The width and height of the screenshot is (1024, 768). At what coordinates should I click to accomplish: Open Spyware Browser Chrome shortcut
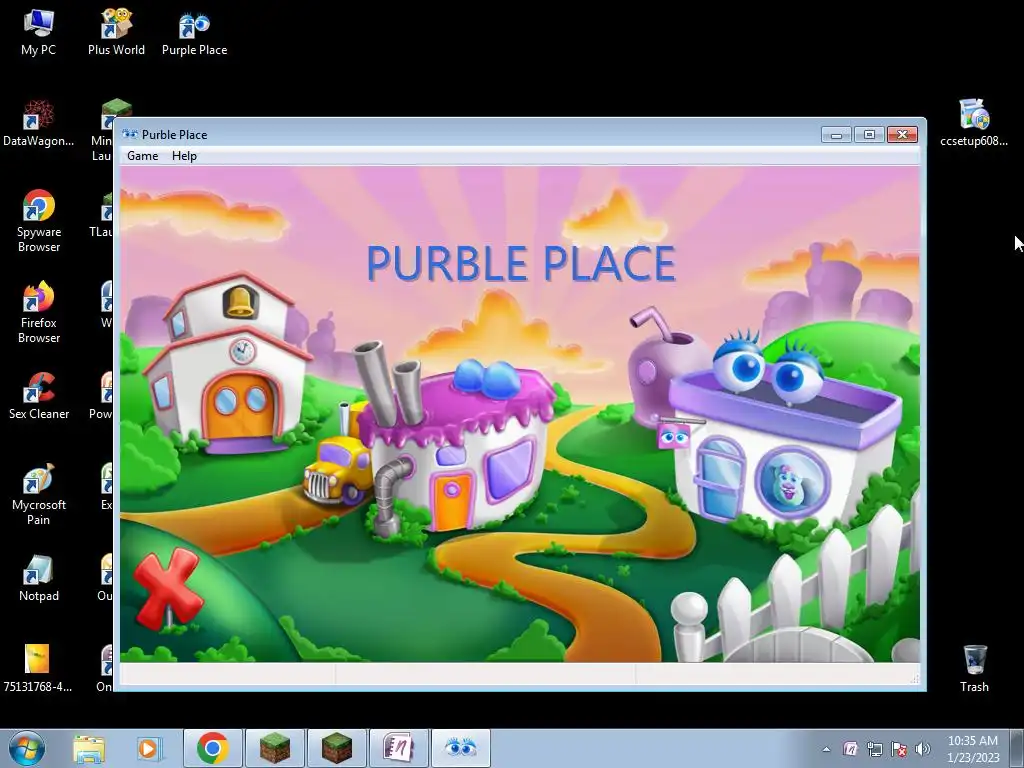coord(39,221)
